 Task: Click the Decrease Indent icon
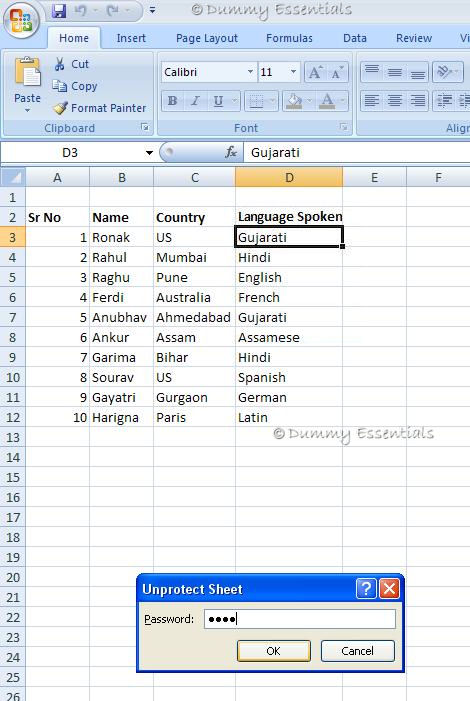coord(445,101)
